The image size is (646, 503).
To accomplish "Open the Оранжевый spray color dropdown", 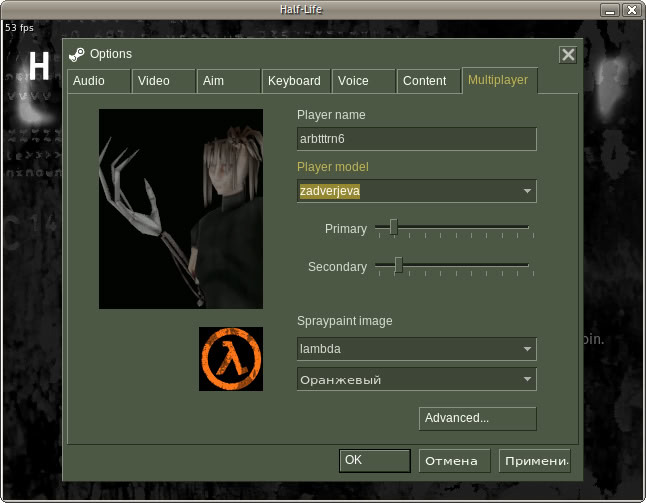I will [x=417, y=380].
